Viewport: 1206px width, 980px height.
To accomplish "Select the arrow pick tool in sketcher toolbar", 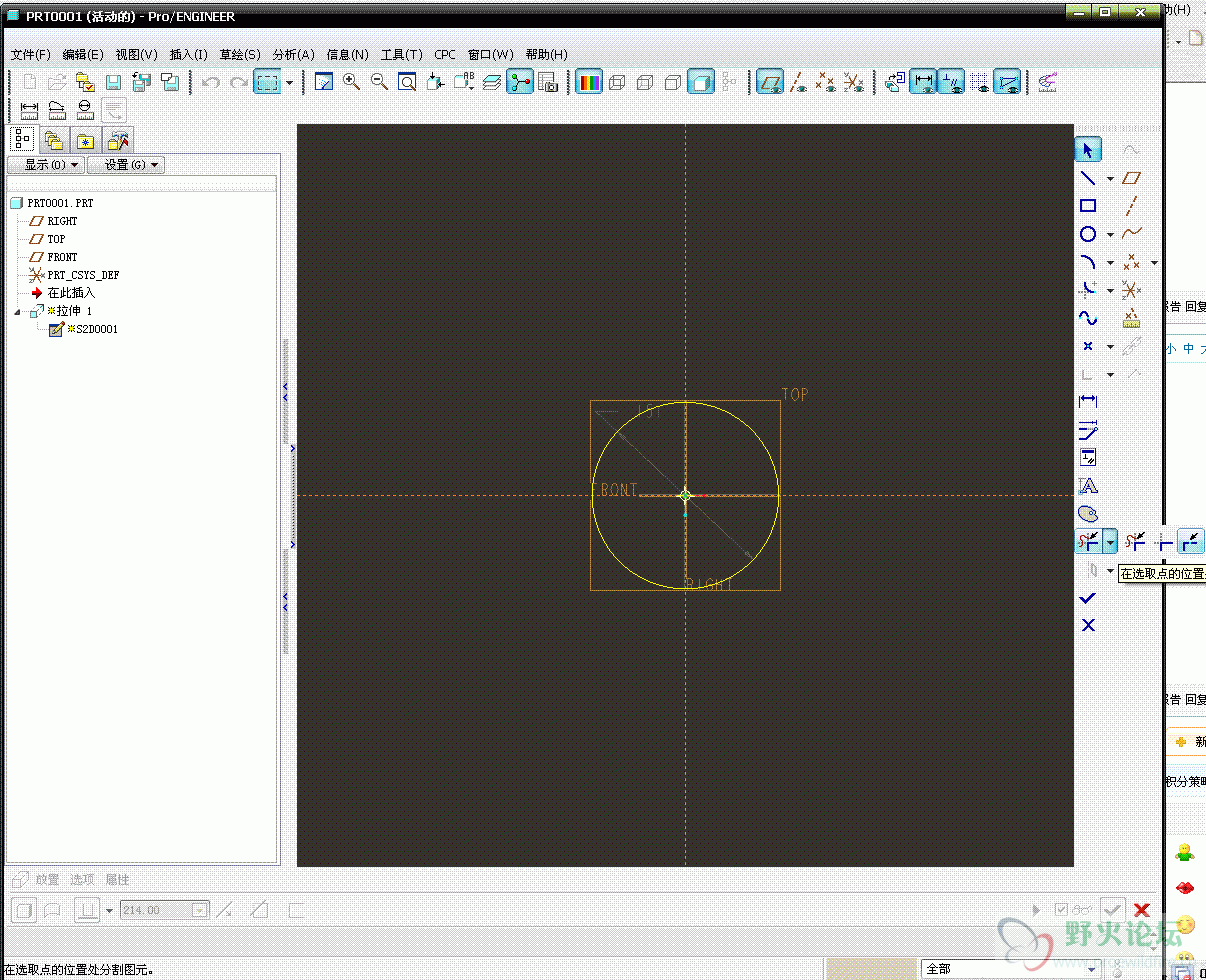I will [1088, 150].
